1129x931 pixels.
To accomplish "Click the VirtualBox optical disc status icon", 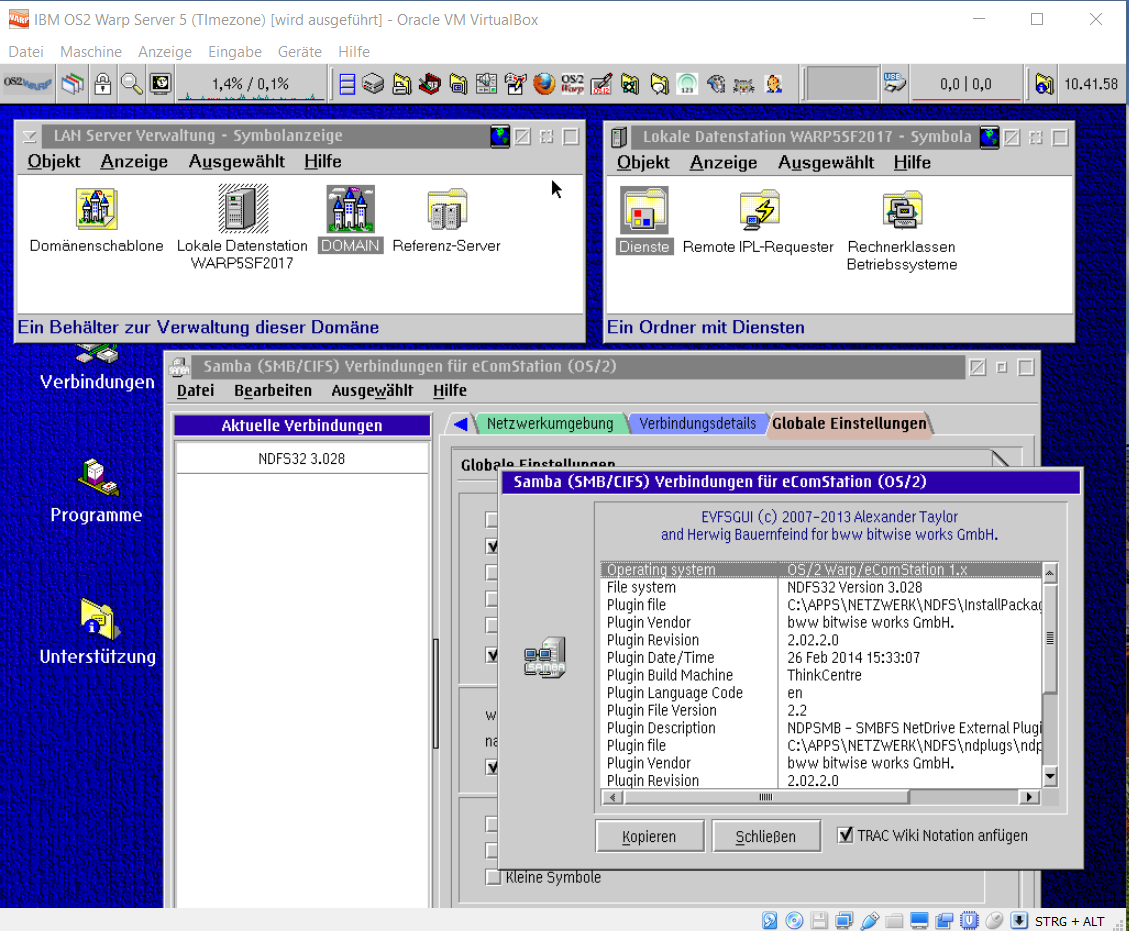I will pyautogui.click(x=794, y=920).
